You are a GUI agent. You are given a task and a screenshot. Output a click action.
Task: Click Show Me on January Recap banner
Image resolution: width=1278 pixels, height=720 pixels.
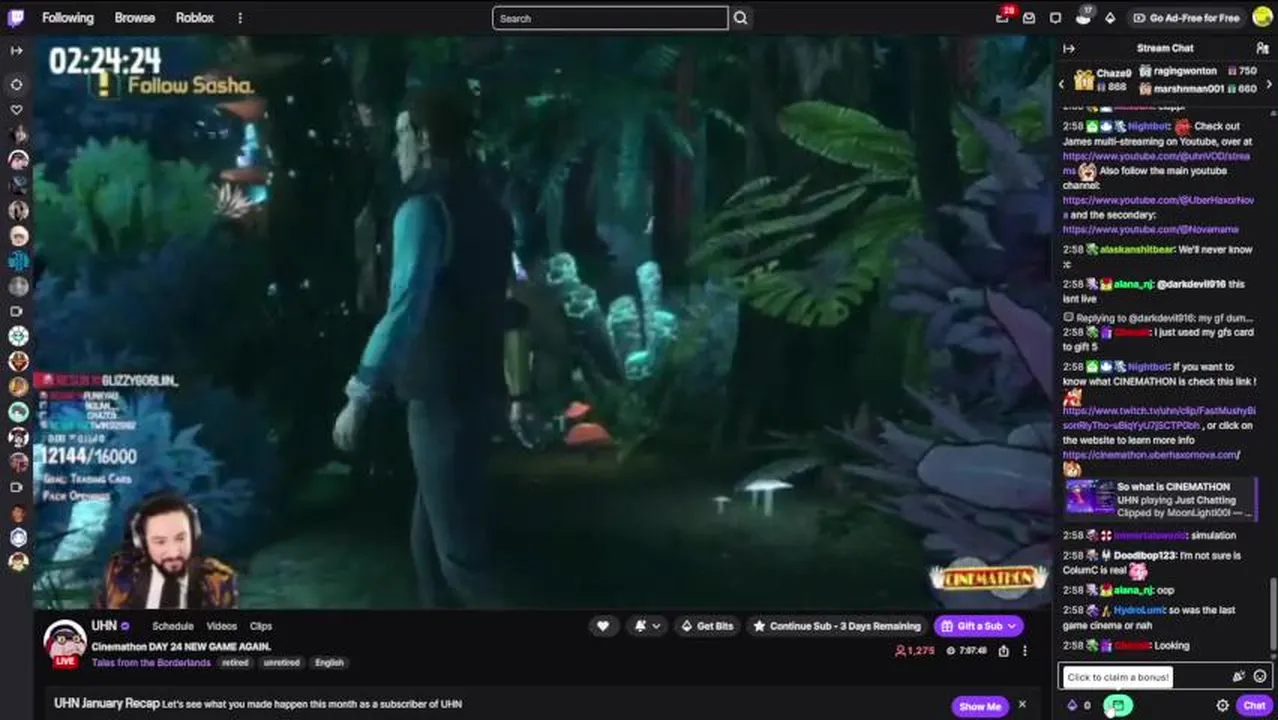979,706
